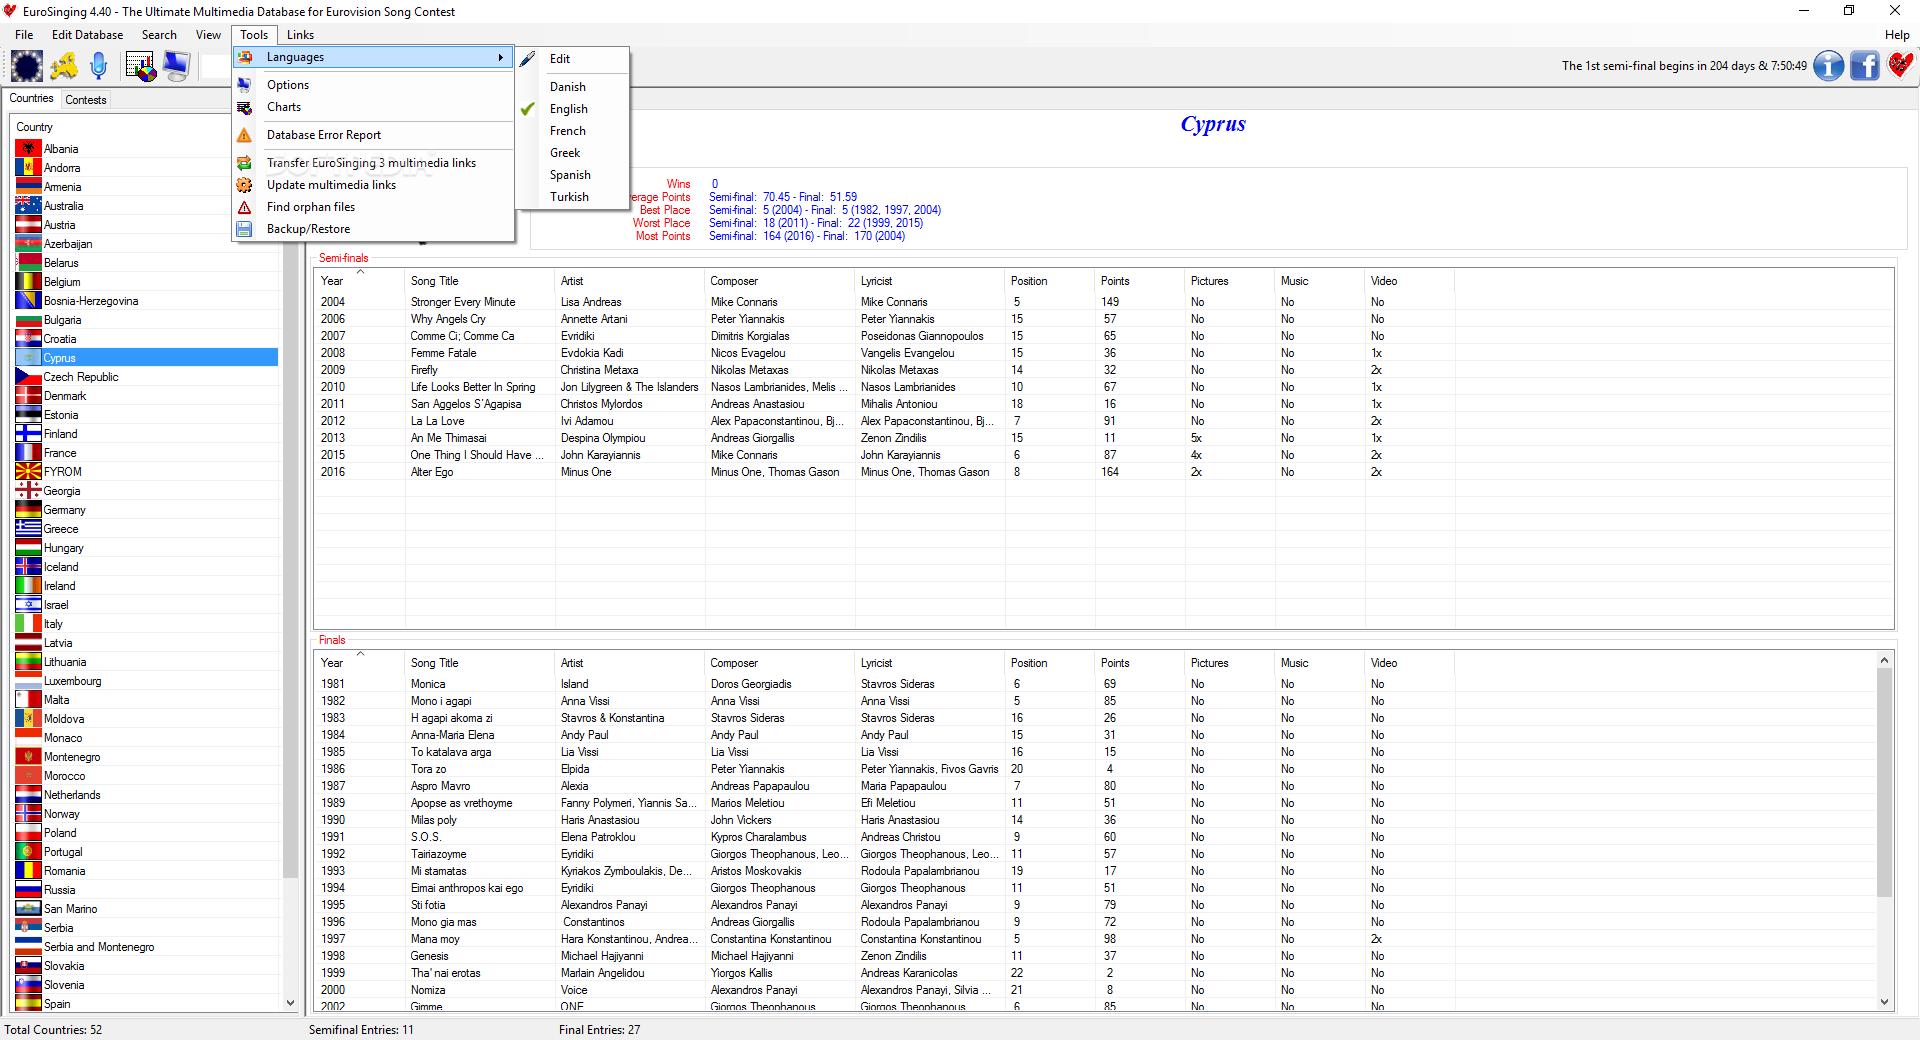The width and height of the screenshot is (1920, 1040).
Task: Switch to the Countries tab
Action: [31, 98]
